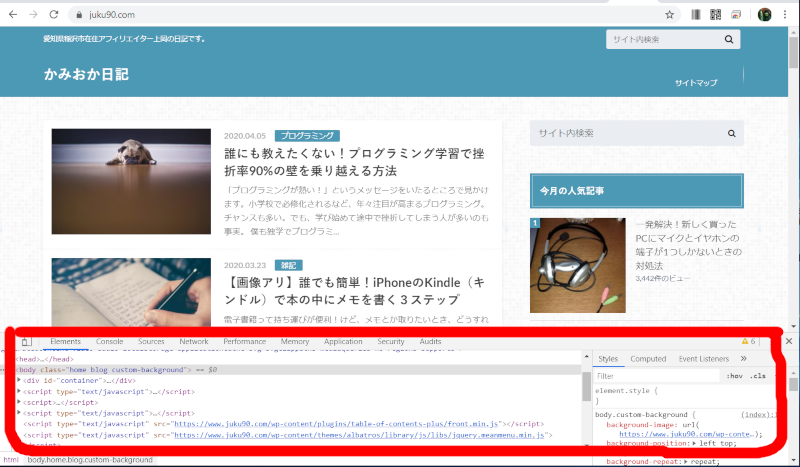
Task: Open the iPhoneのKindle memo article title
Action: [355, 291]
